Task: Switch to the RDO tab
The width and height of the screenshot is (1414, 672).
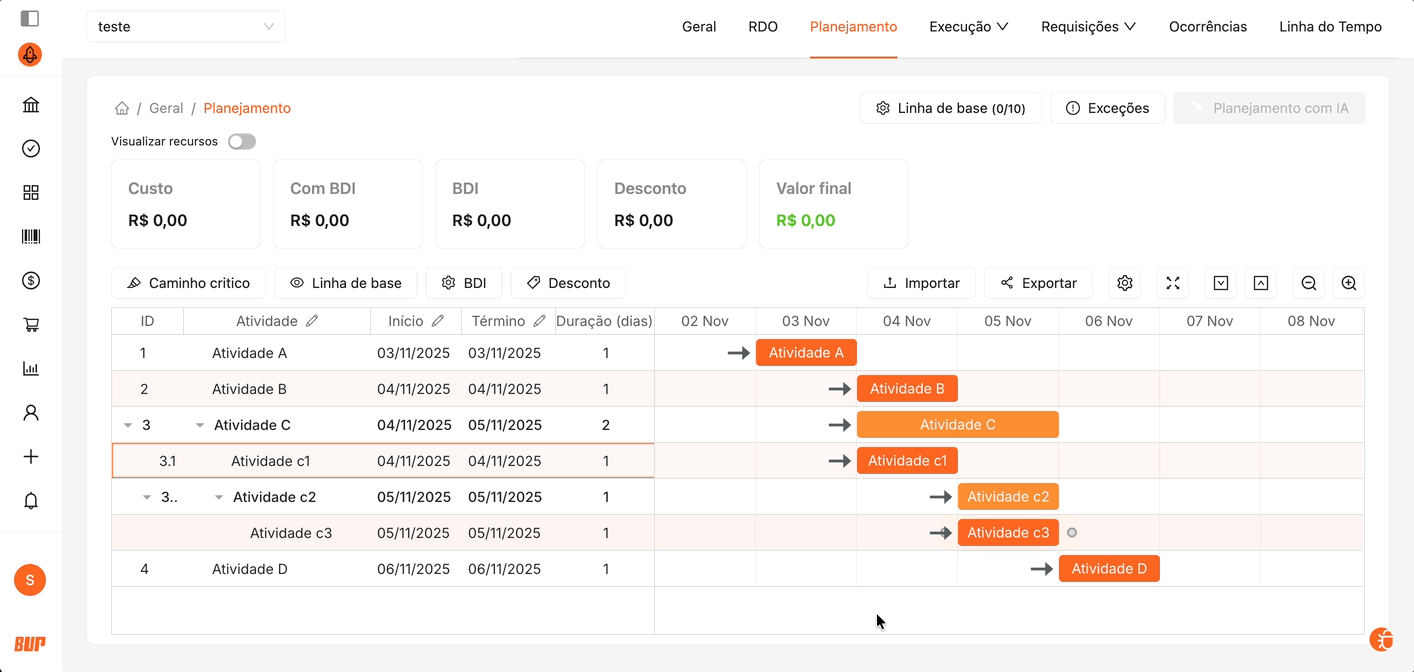Action: tap(762, 27)
